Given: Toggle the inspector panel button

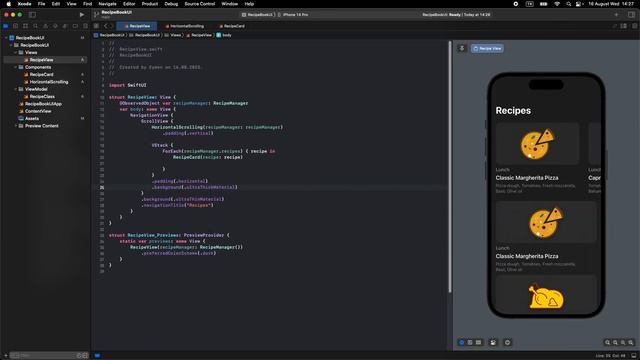Looking at the screenshot, I should [x=631, y=15].
